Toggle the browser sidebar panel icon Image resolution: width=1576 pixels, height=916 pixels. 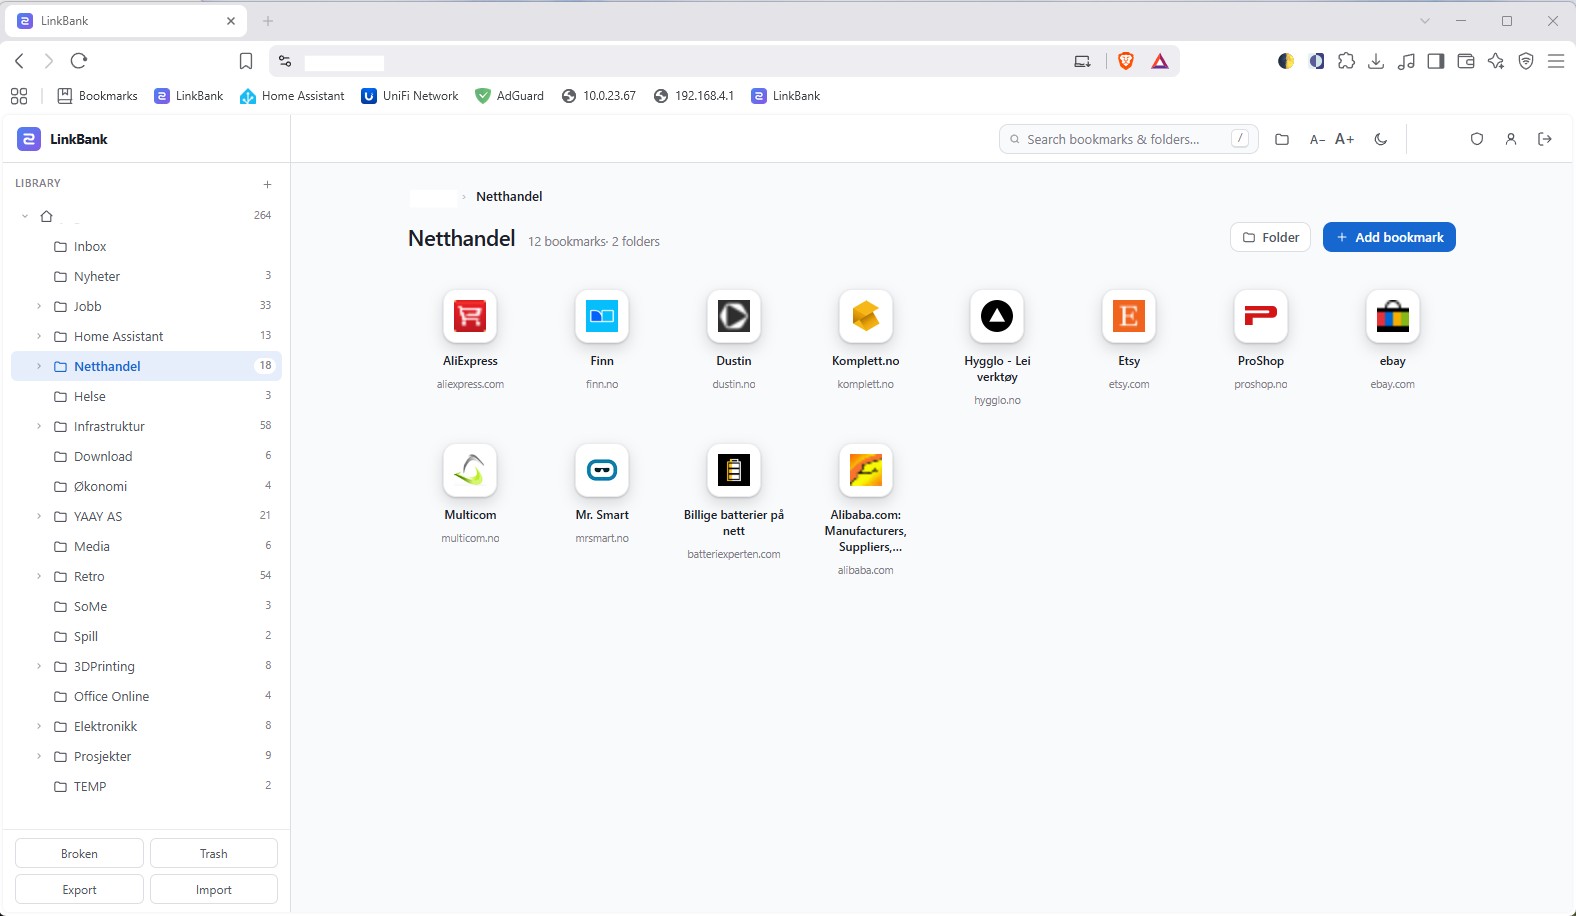click(x=1436, y=61)
